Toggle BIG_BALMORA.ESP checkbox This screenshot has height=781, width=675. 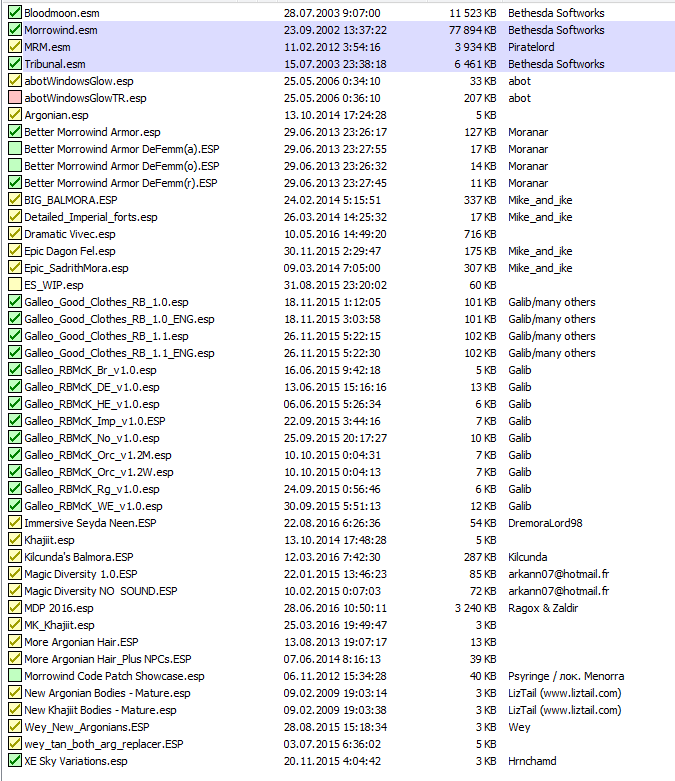(15, 200)
